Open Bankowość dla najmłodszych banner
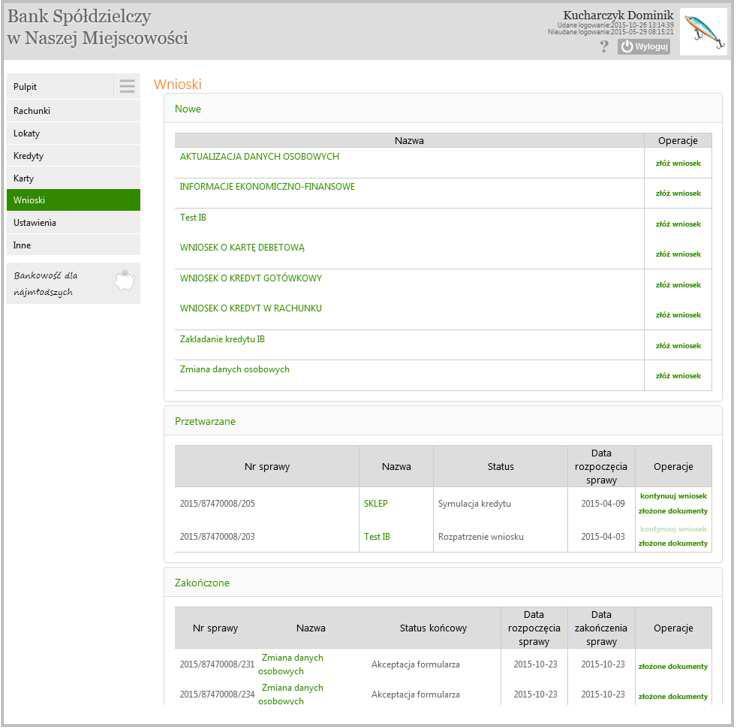The width and height of the screenshot is (736, 728). point(73,284)
